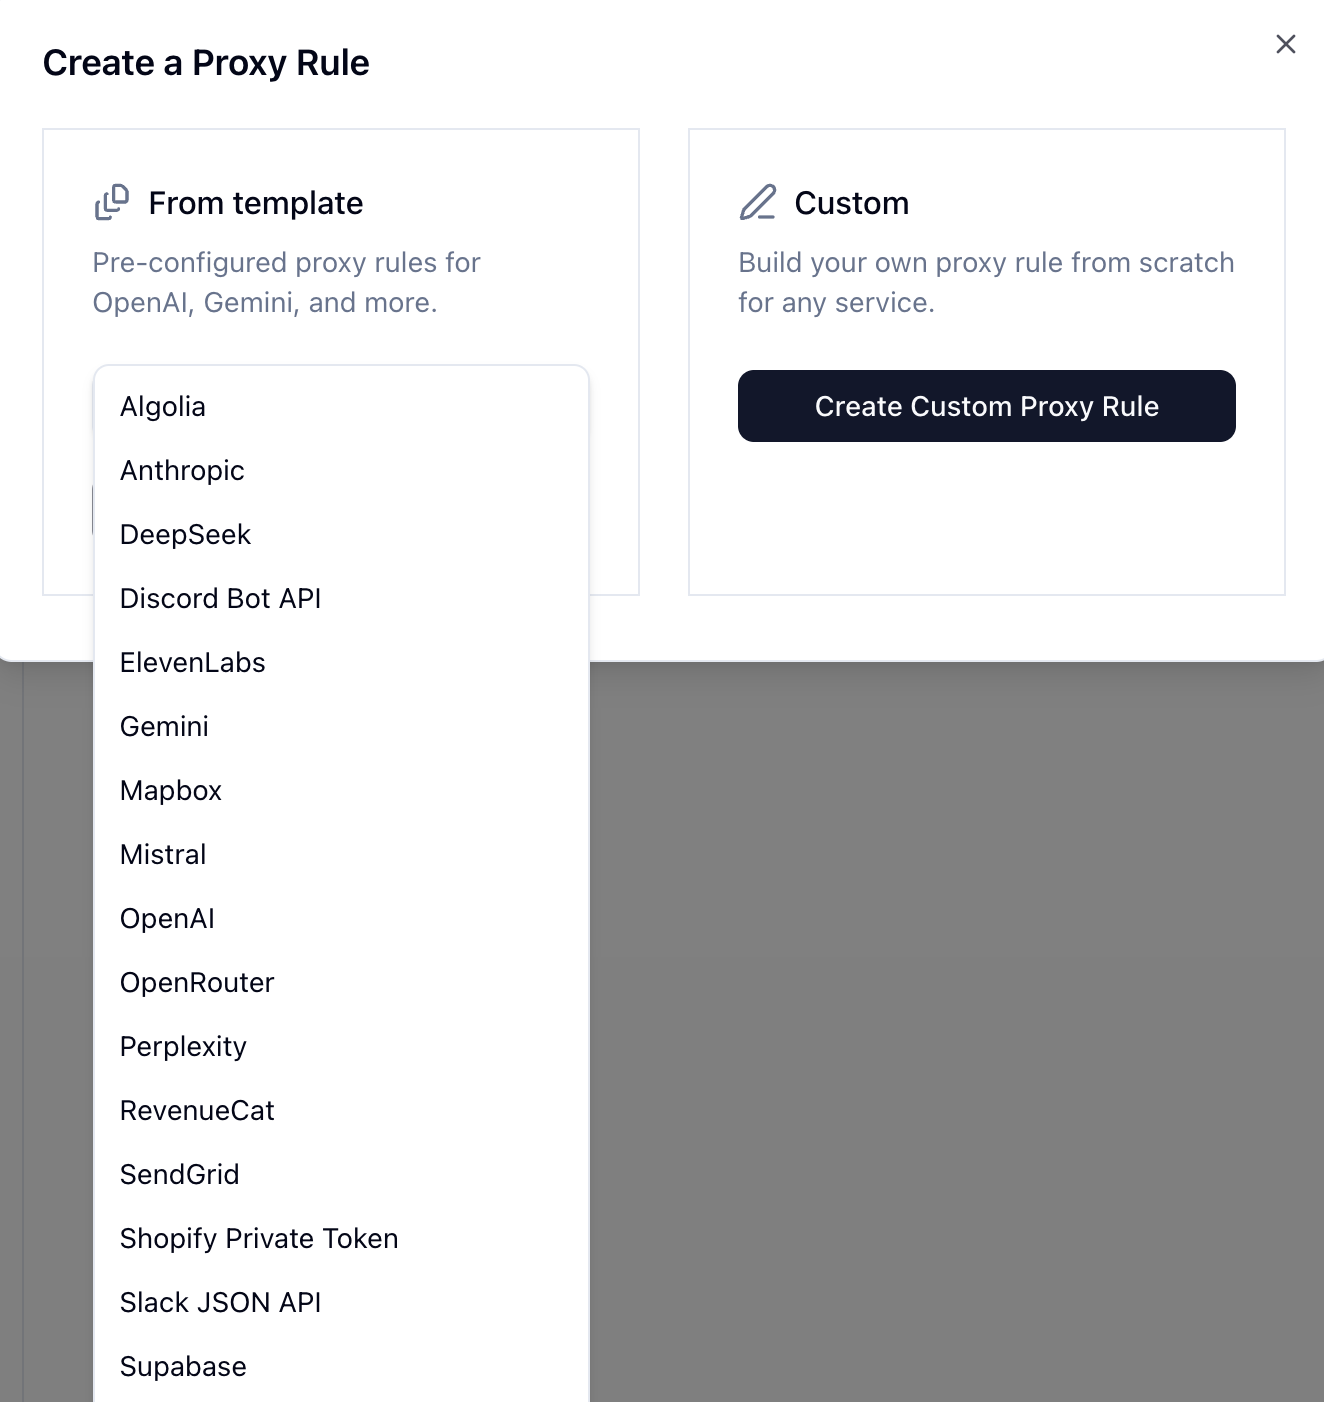Select the Gemini template

164,727
